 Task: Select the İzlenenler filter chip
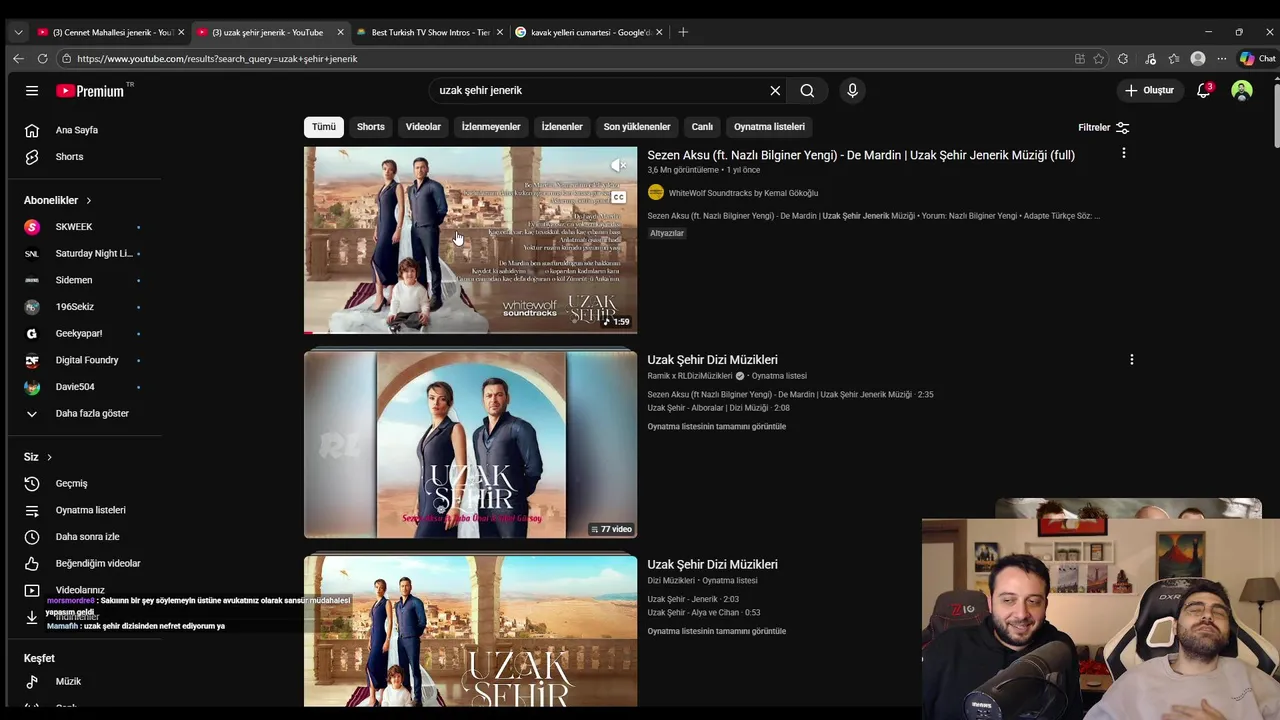point(562,127)
